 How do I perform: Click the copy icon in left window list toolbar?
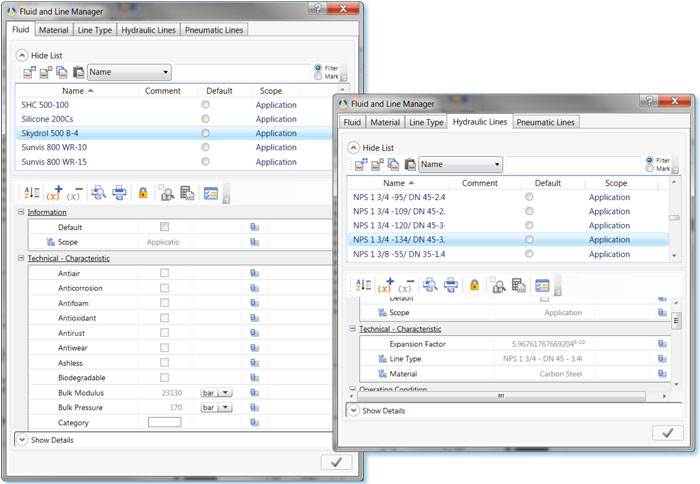62,72
